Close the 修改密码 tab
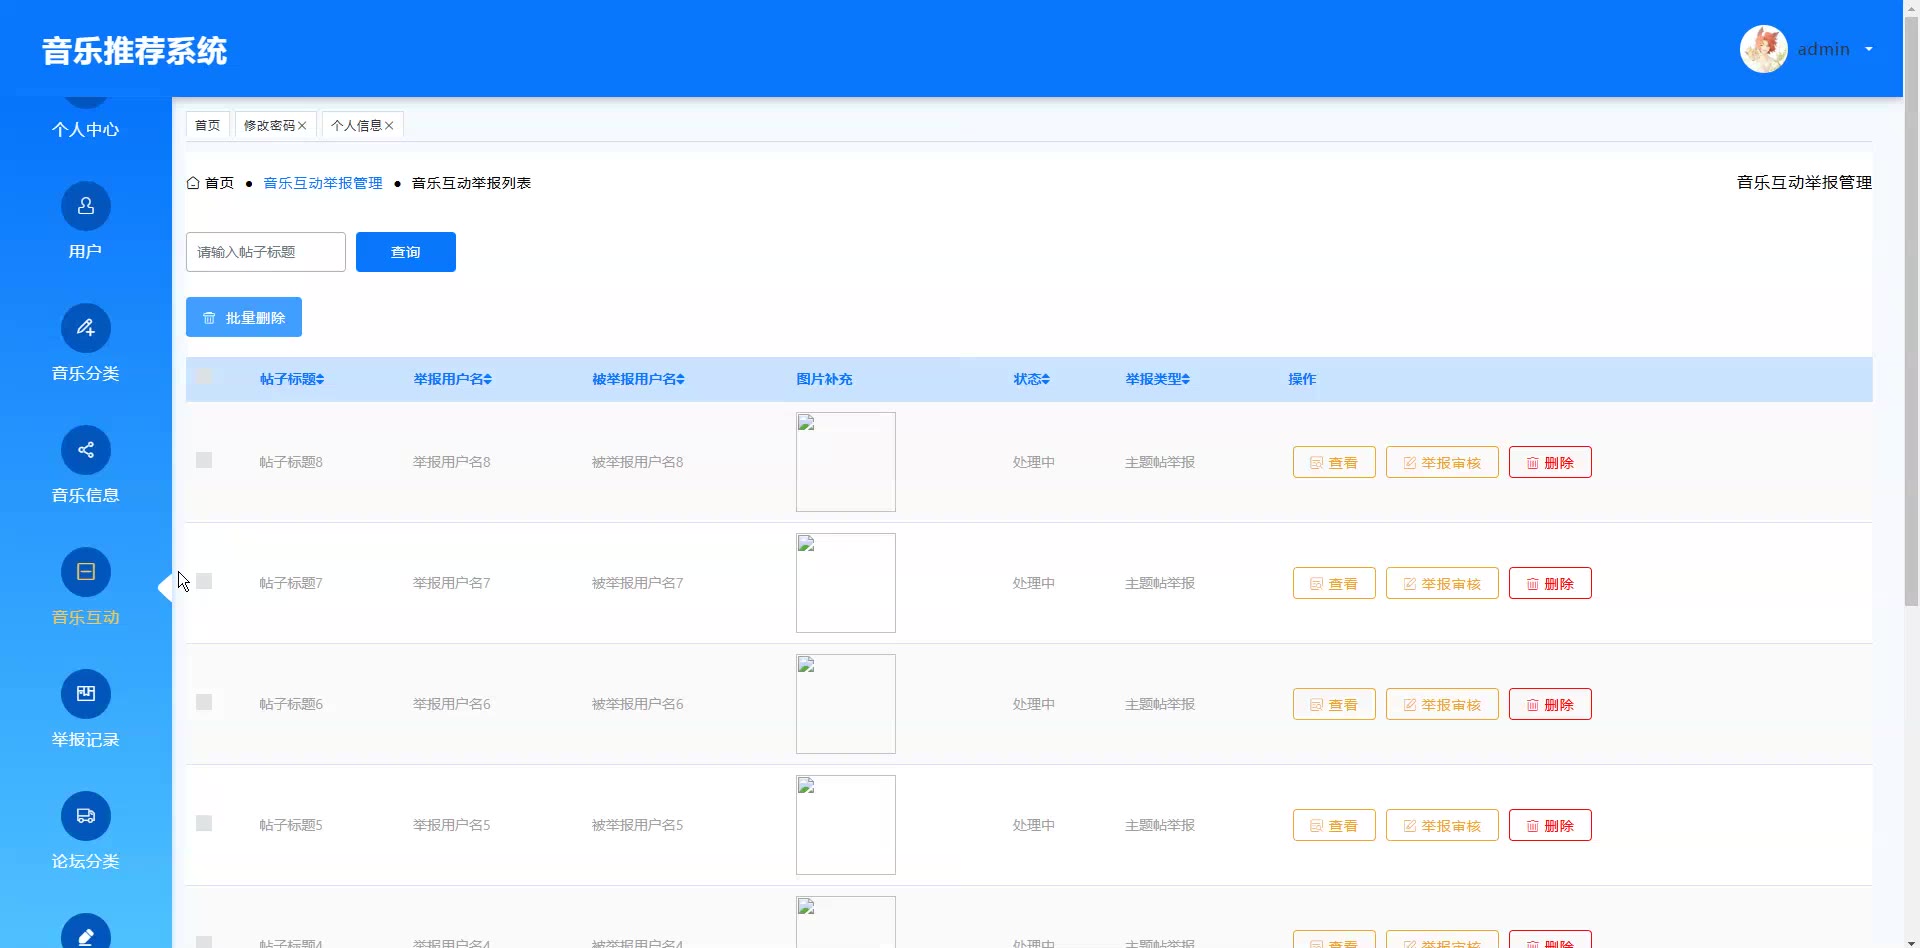The image size is (1920, 948). click(302, 126)
